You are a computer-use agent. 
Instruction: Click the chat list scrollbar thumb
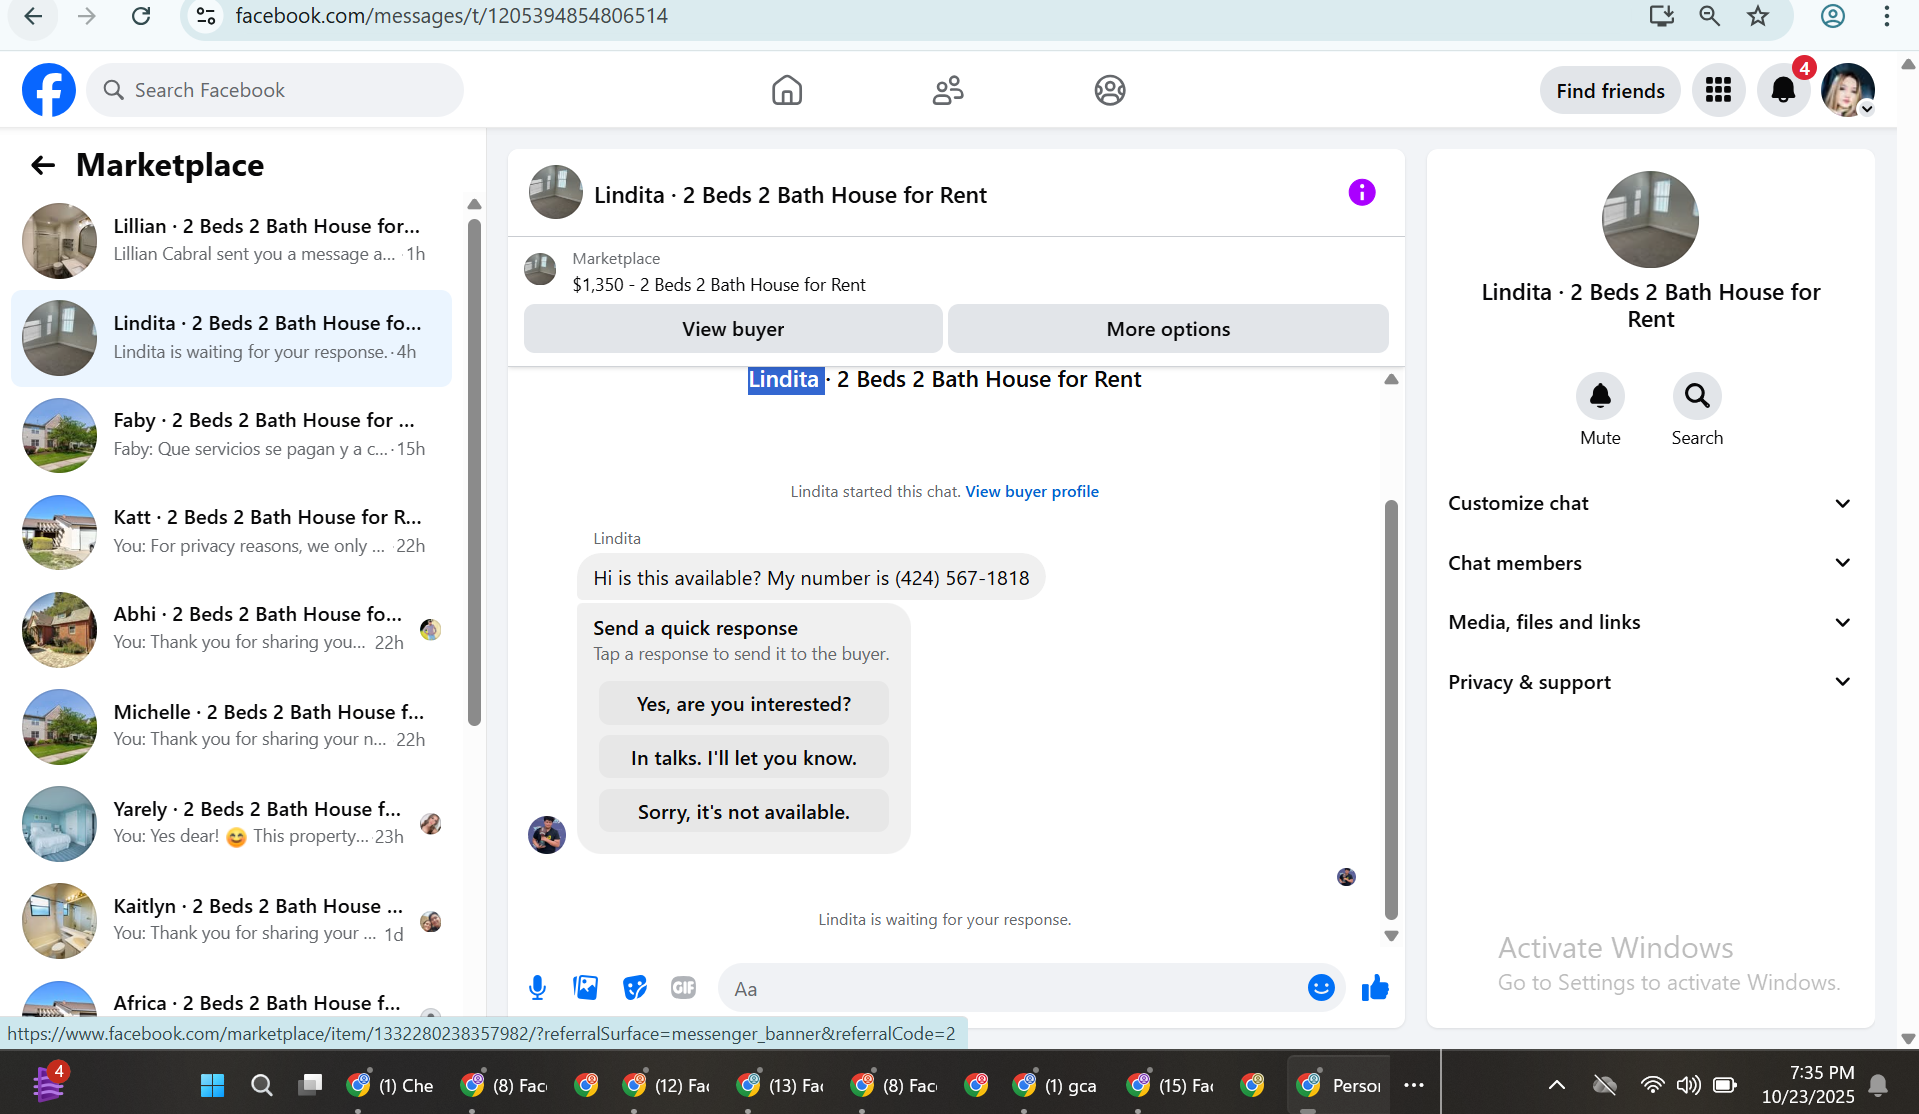coord(474,470)
